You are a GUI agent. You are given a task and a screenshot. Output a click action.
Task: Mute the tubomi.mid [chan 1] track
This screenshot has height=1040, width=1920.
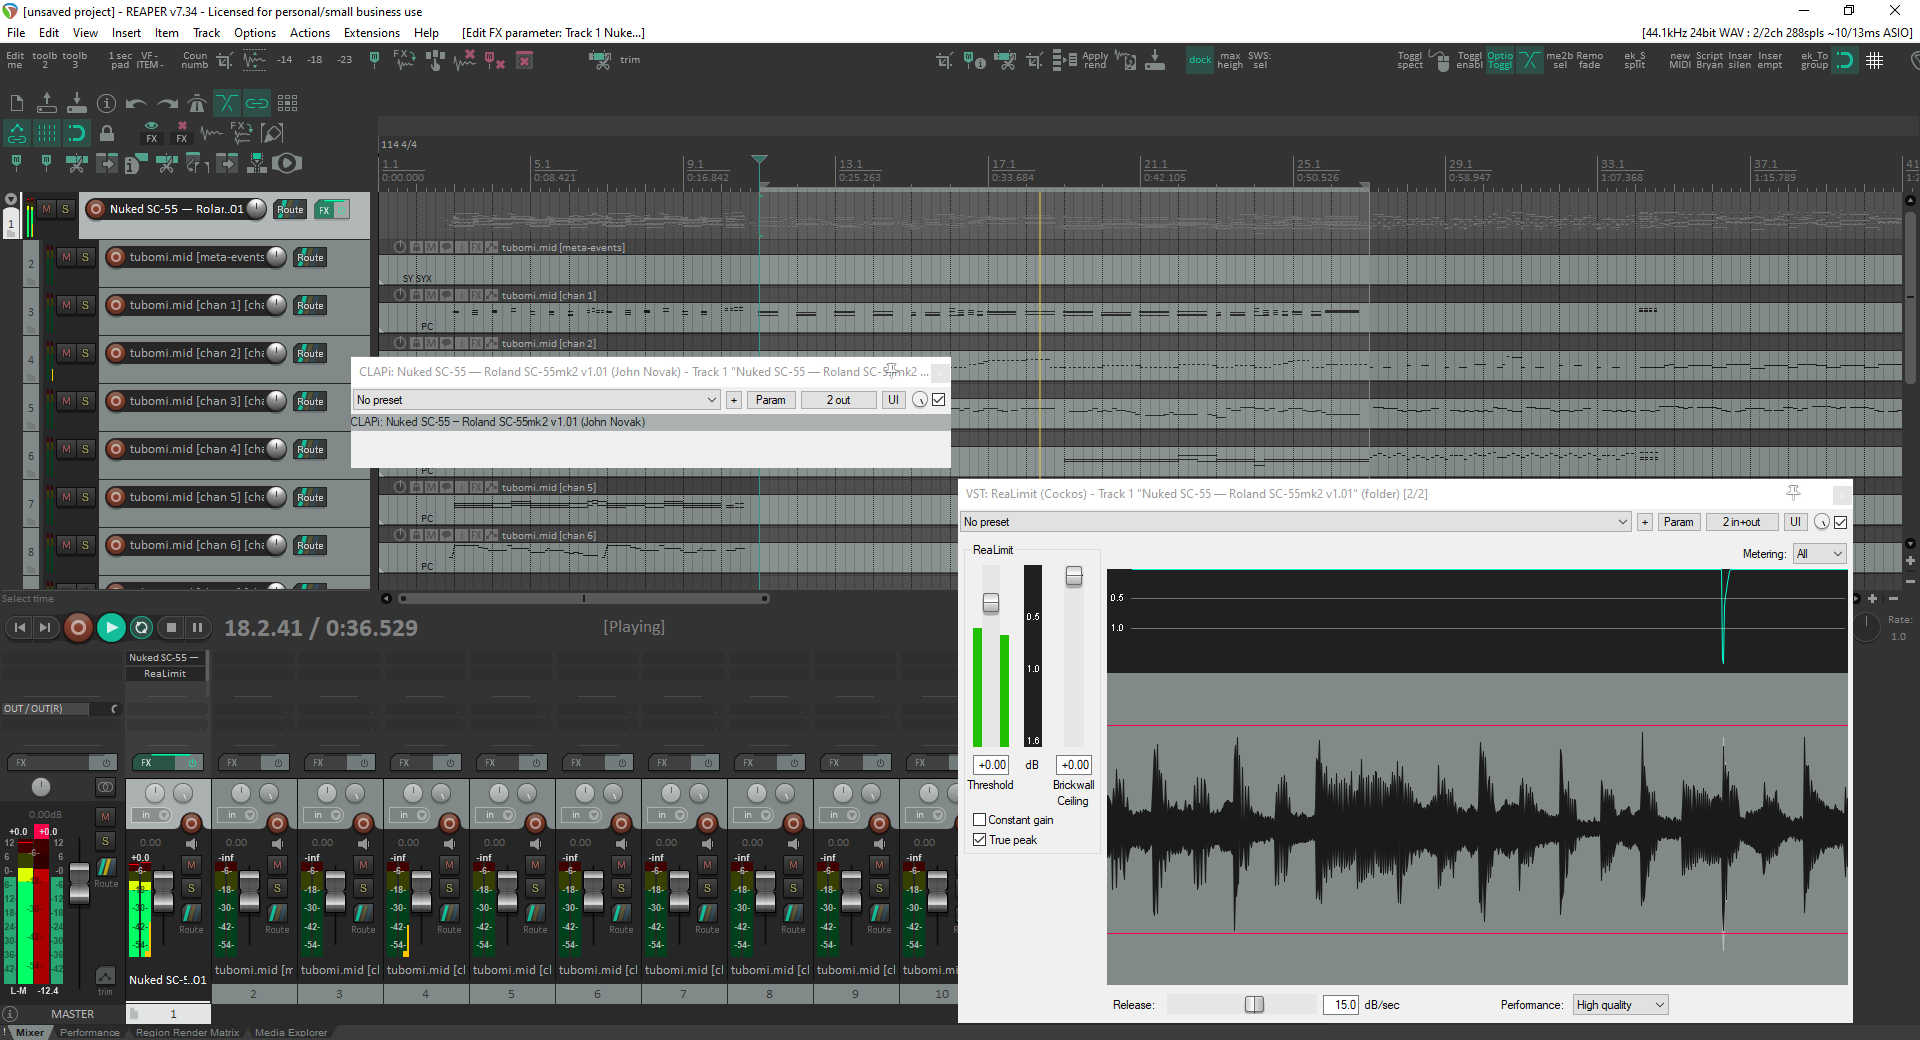[x=66, y=305]
